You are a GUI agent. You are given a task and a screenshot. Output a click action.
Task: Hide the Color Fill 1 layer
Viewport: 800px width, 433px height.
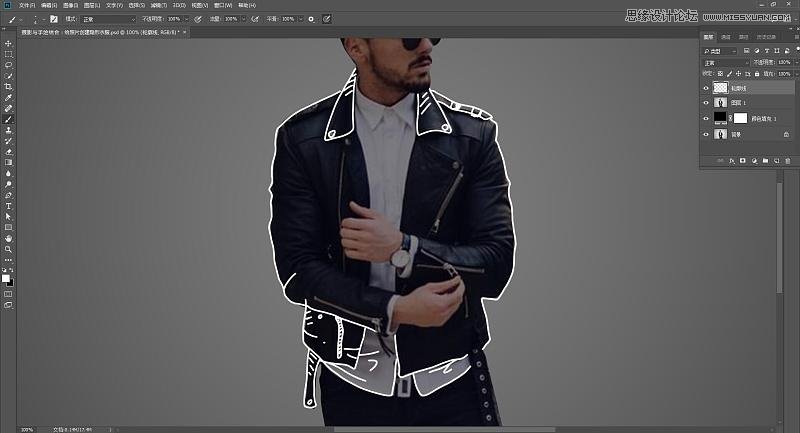(x=706, y=118)
